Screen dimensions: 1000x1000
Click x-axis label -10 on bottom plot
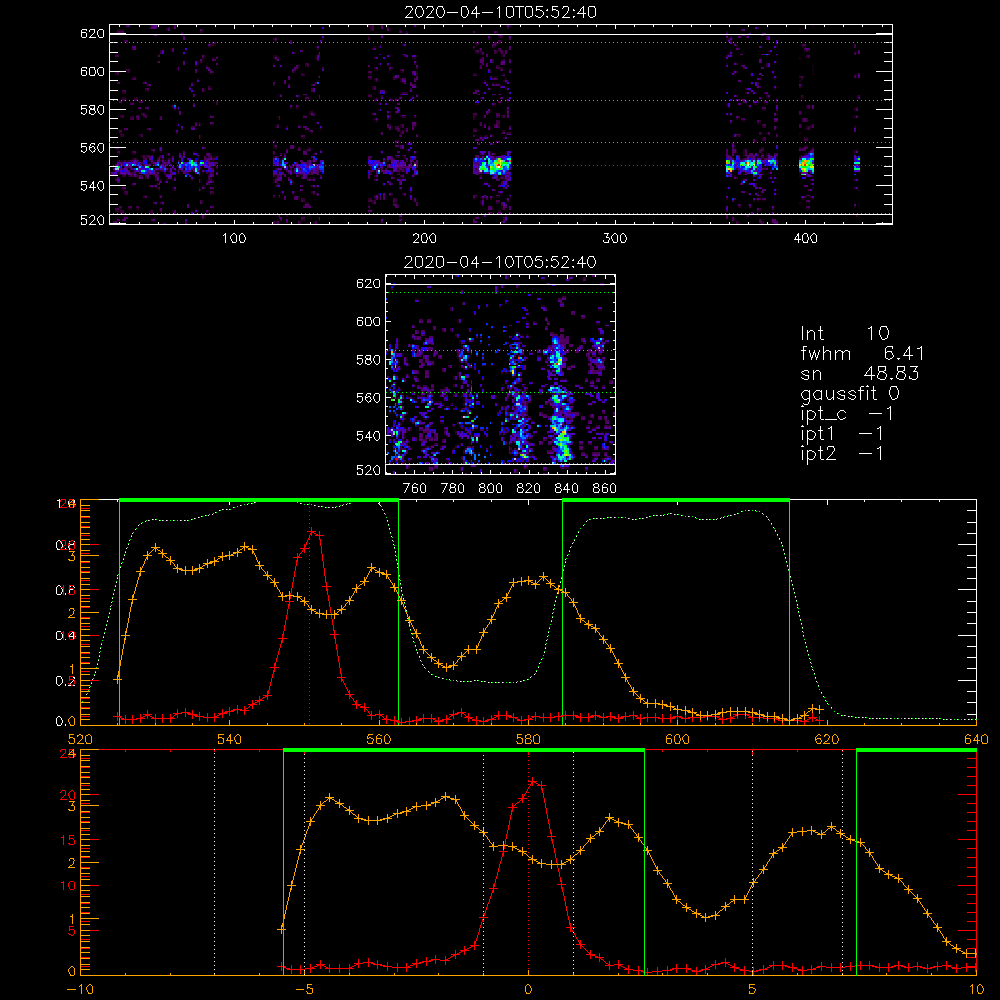point(80,990)
